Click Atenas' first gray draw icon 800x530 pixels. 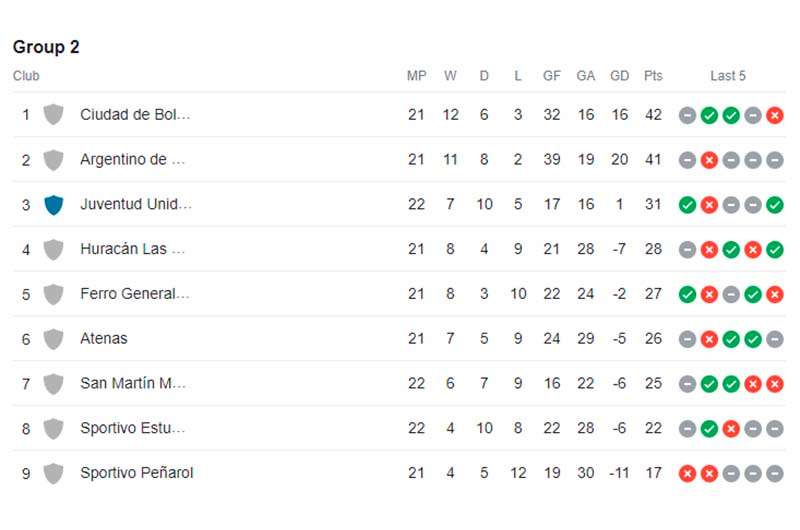[x=687, y=339]
